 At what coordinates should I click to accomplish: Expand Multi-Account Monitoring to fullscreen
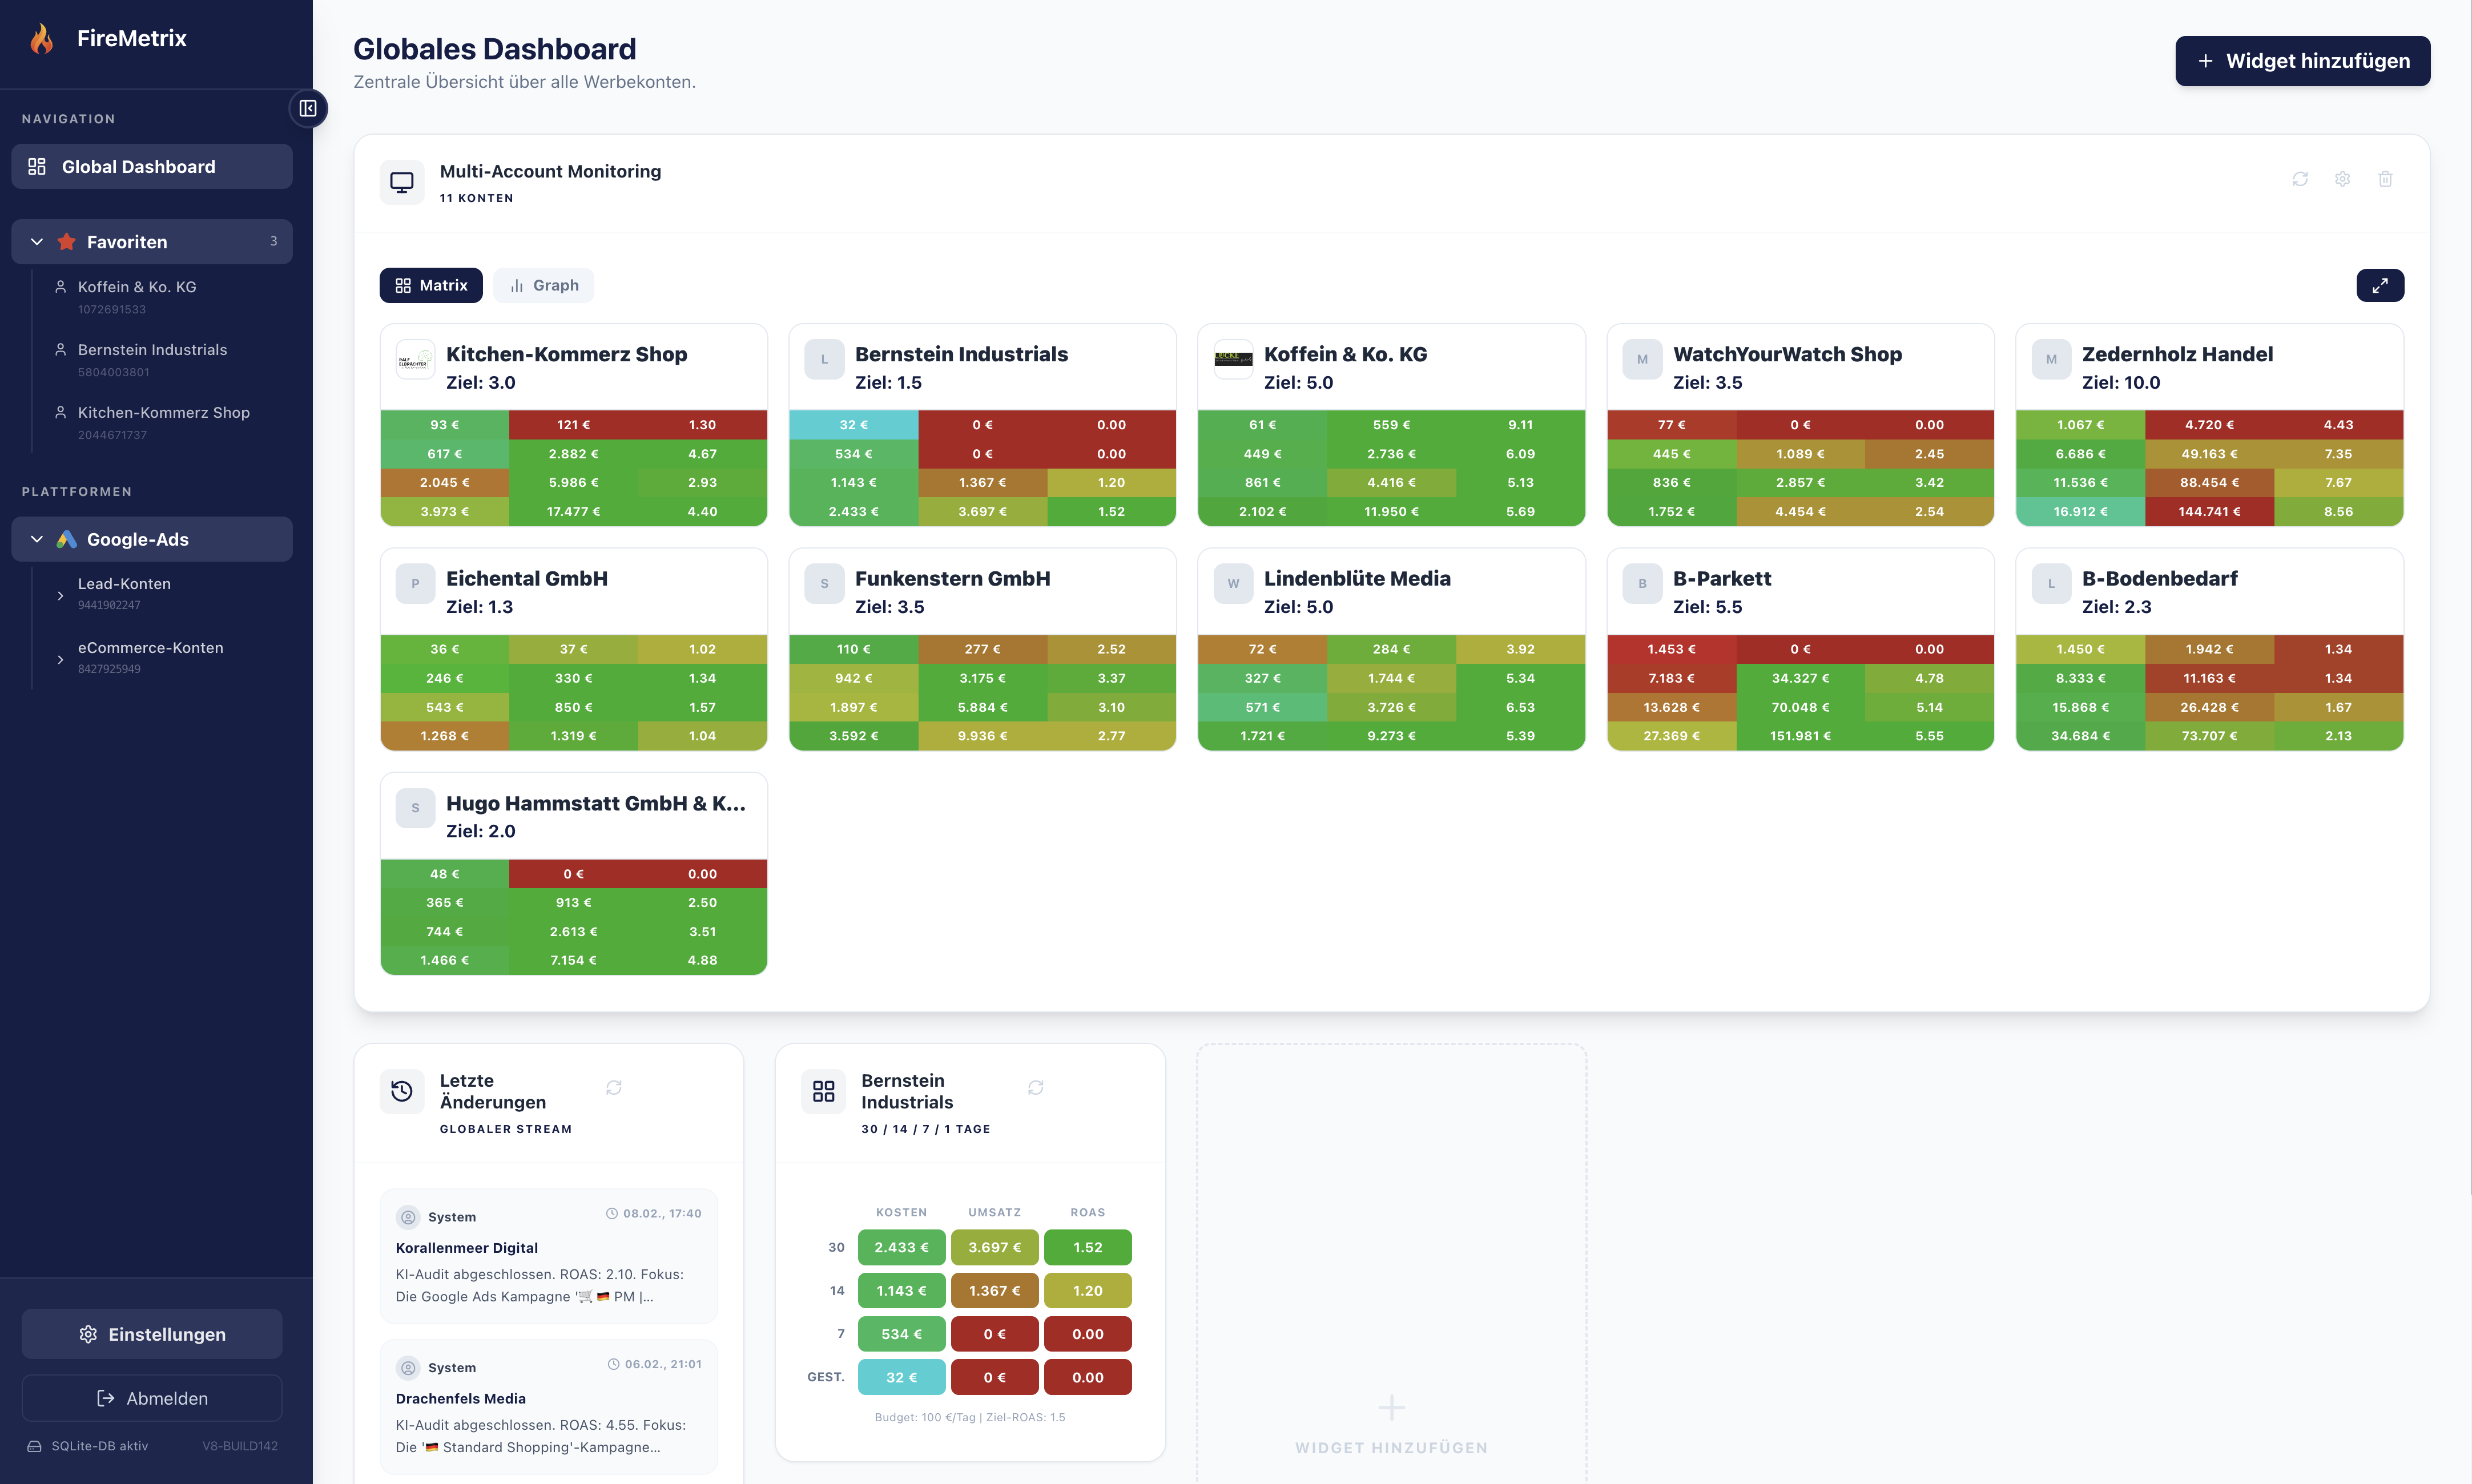(2380, 284)
